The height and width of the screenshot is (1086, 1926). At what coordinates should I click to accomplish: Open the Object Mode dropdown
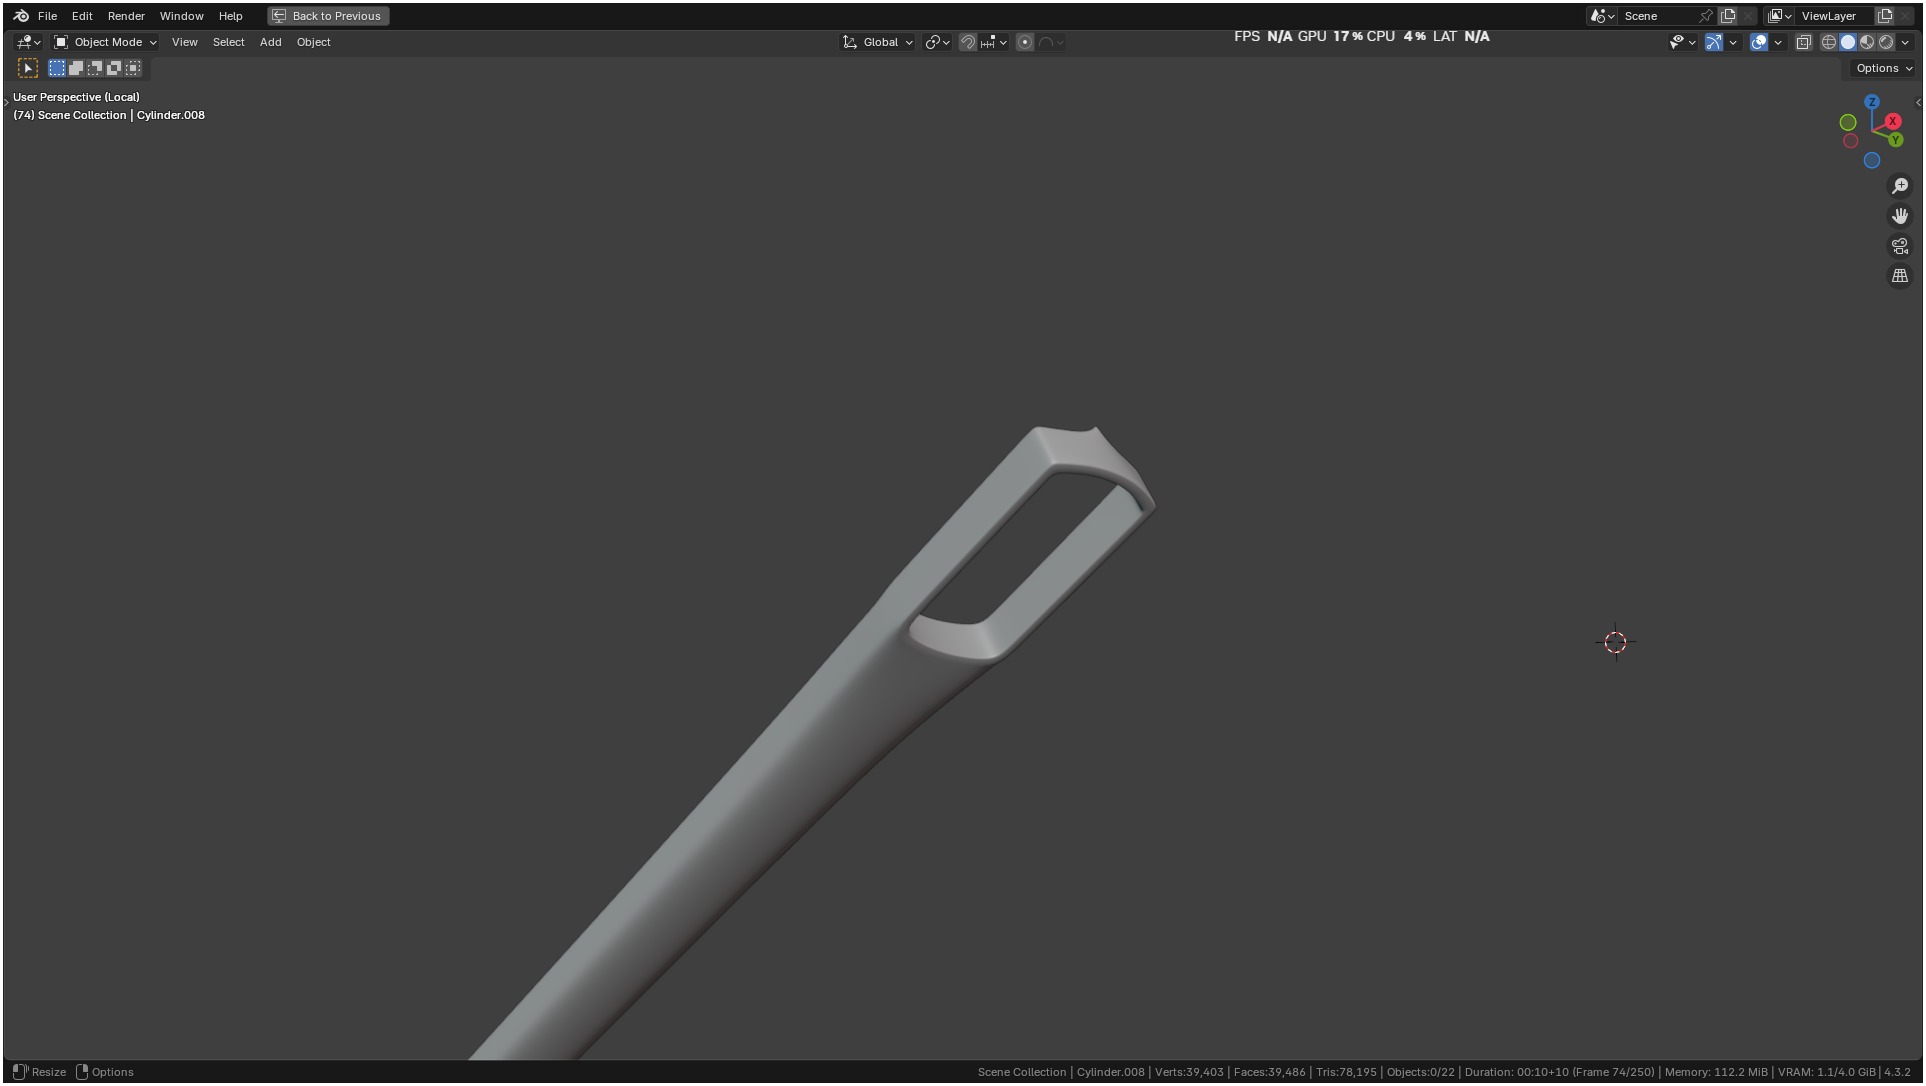click(x=105, y=42)
